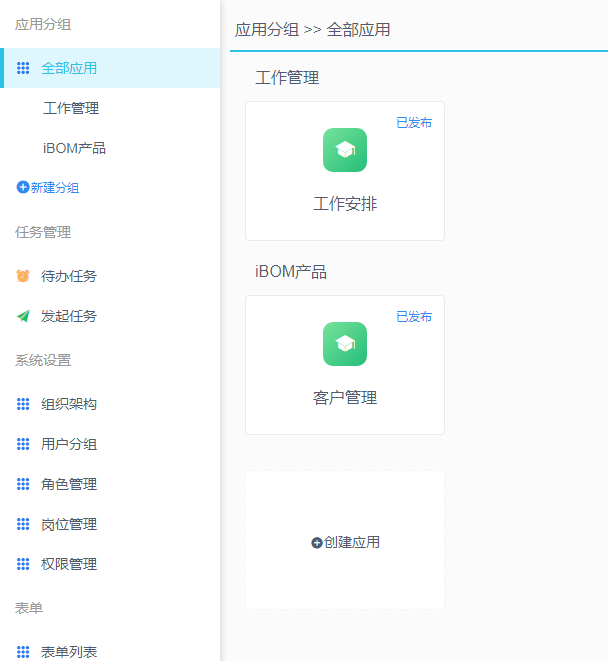Viewport: 608px width, 661px height.
Task: Click the alarm clock icon for 待办任务
Action: pos(23,276)
